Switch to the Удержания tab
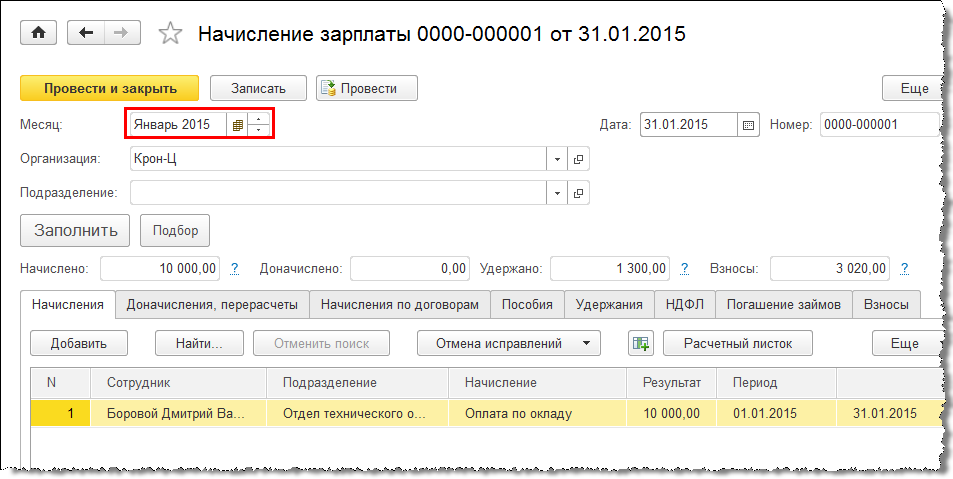This screenshot has height=479, width=953. point(609,305)
